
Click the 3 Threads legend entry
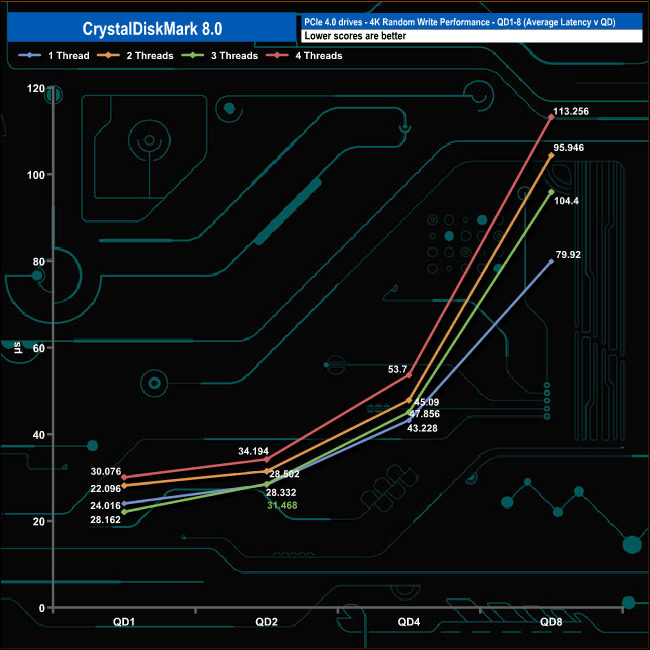(x=220, y=56)
